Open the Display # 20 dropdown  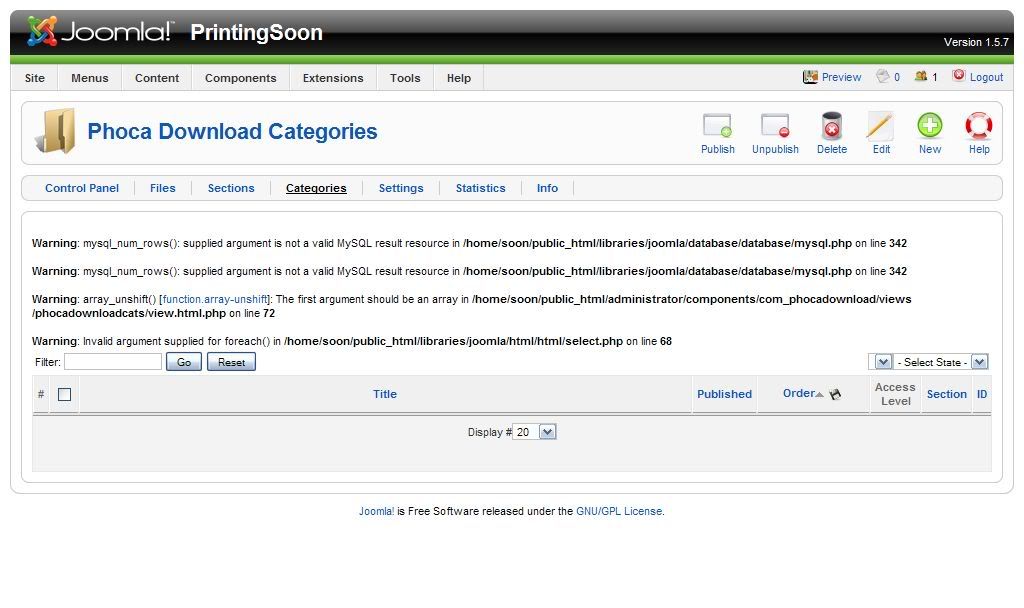click(534, 432)
